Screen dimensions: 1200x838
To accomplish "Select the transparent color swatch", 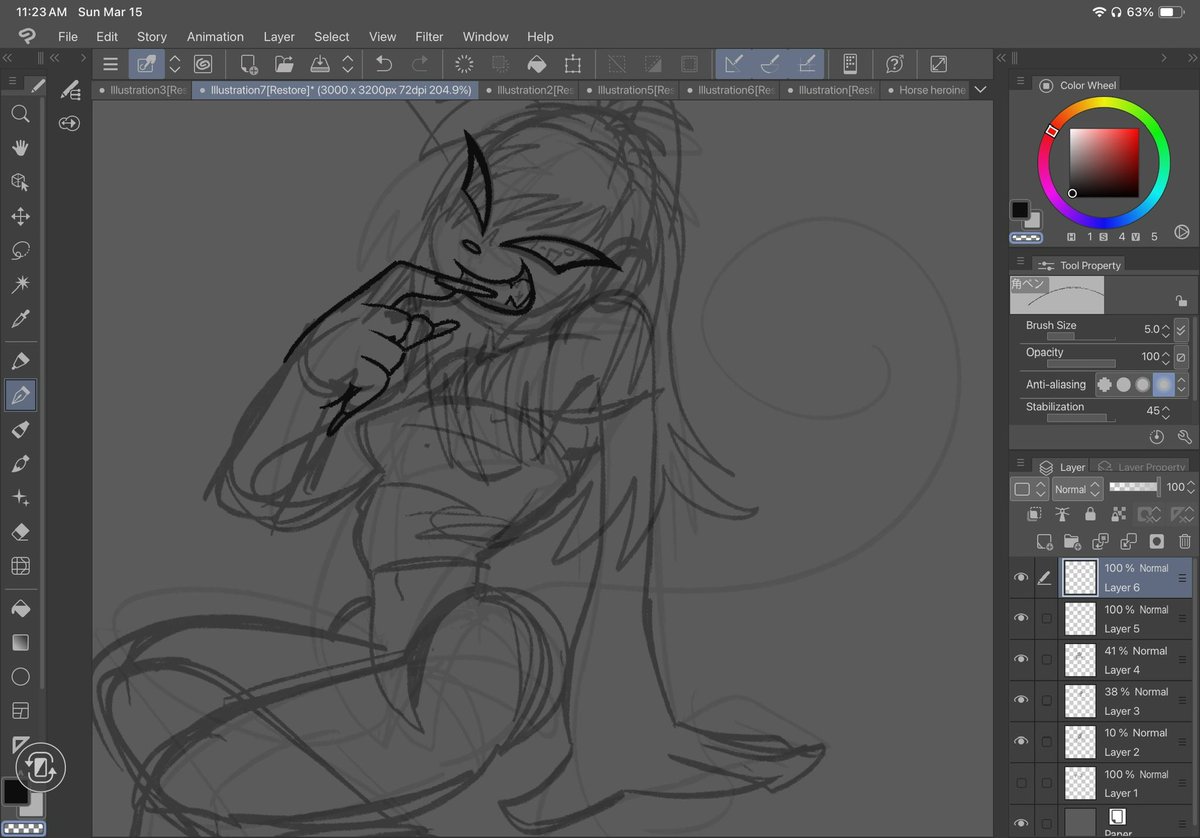I will pos(1027,238).
